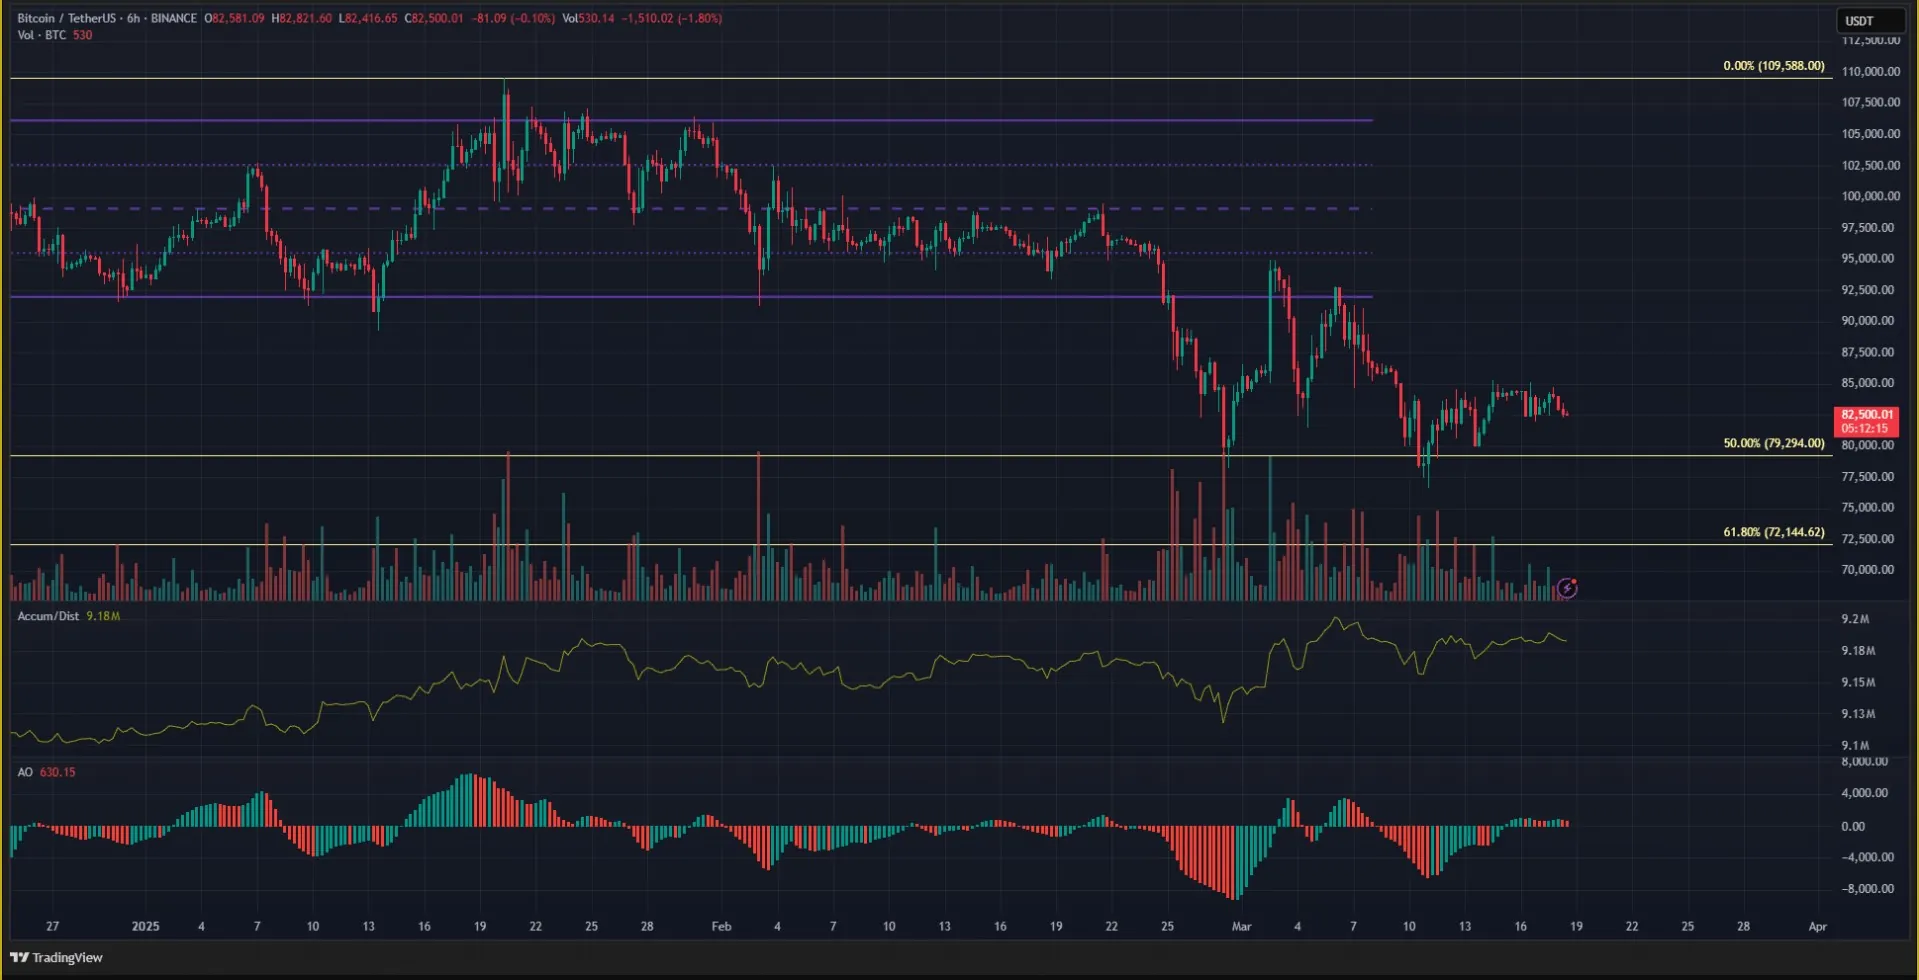Click the 97,500.00 price axis label
Image resolution: width=1919 pixels, height=980 pixels.
click(1868, 228)
